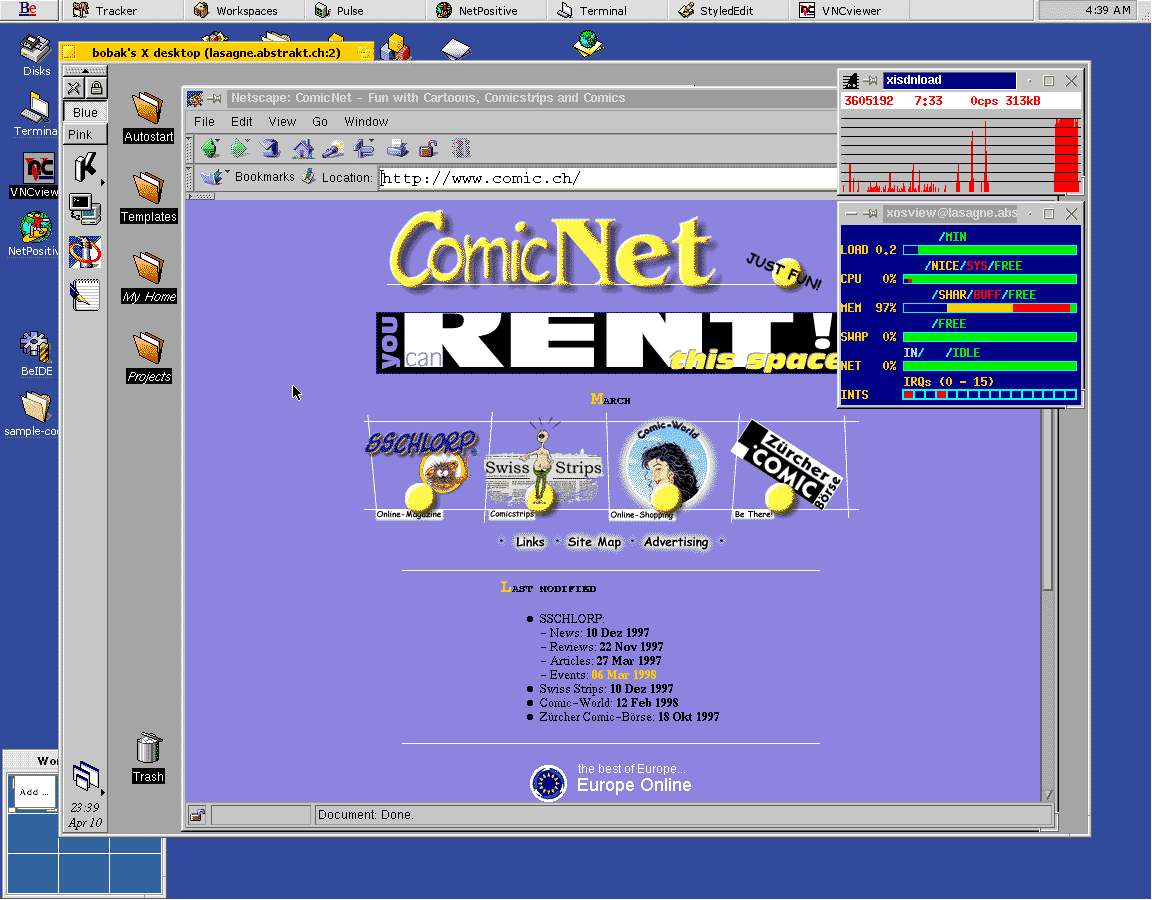Screen dimensions: 1152x900
Task: Open the Window menu in Netscape
Action: 366,122
